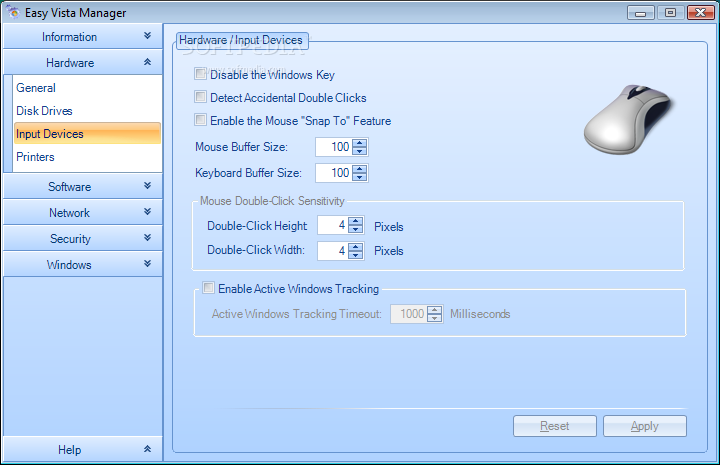Click the Double-Click Height value field
The image size is (720, 465).
point(332,225)
